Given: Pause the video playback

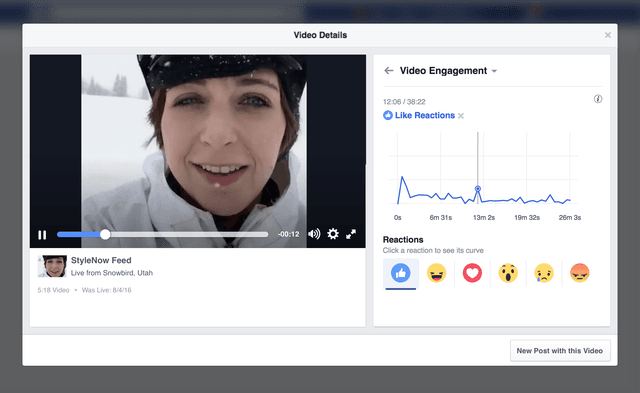Looking at the screenshot, I should point(42,235).
